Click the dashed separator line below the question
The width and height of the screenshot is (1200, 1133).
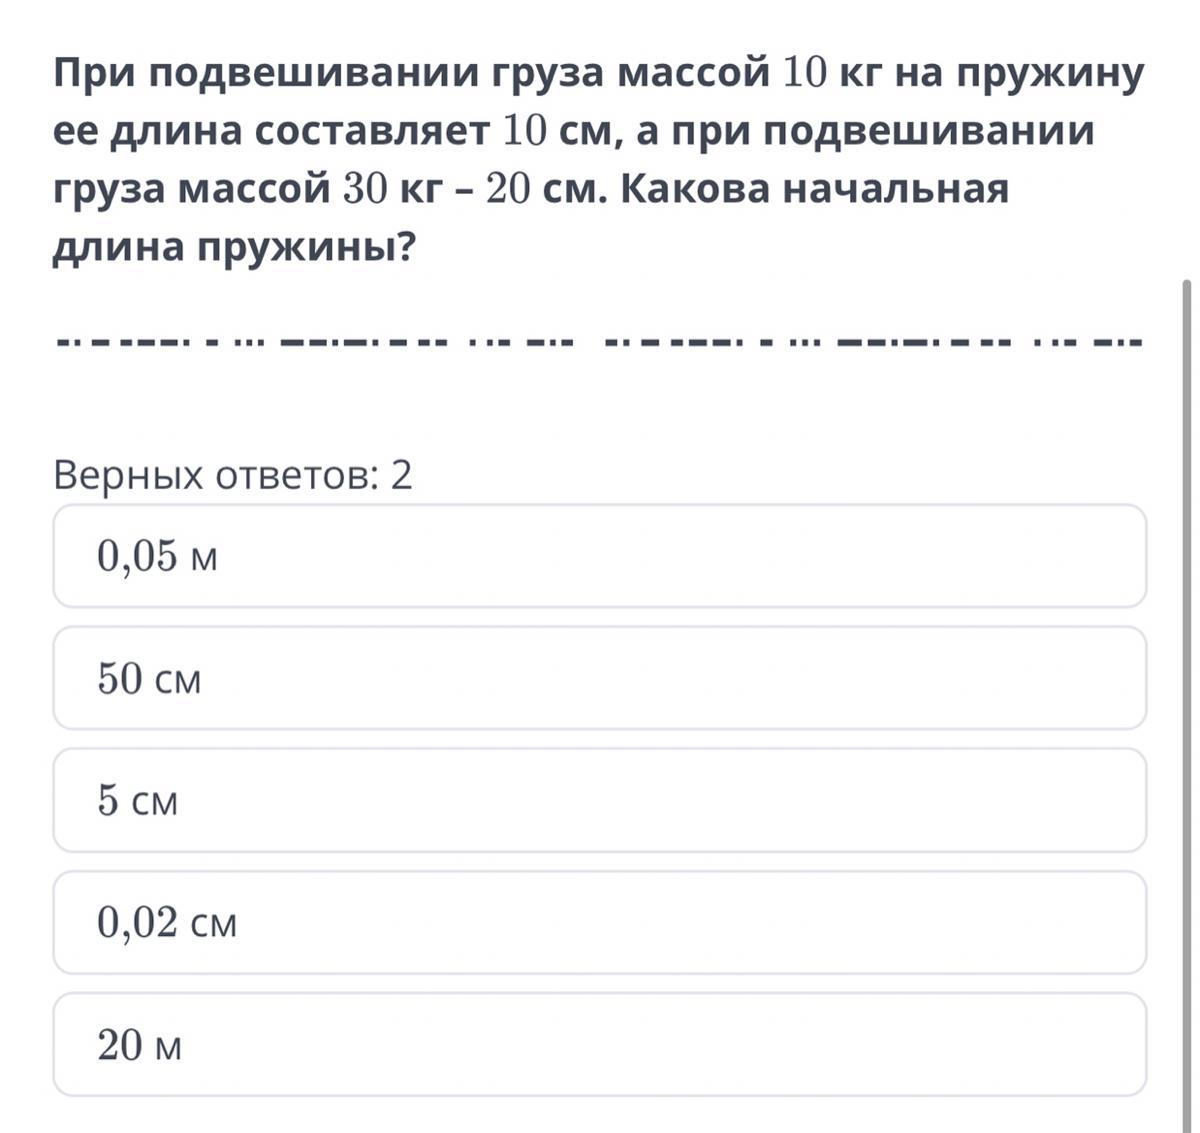(599, 342)
